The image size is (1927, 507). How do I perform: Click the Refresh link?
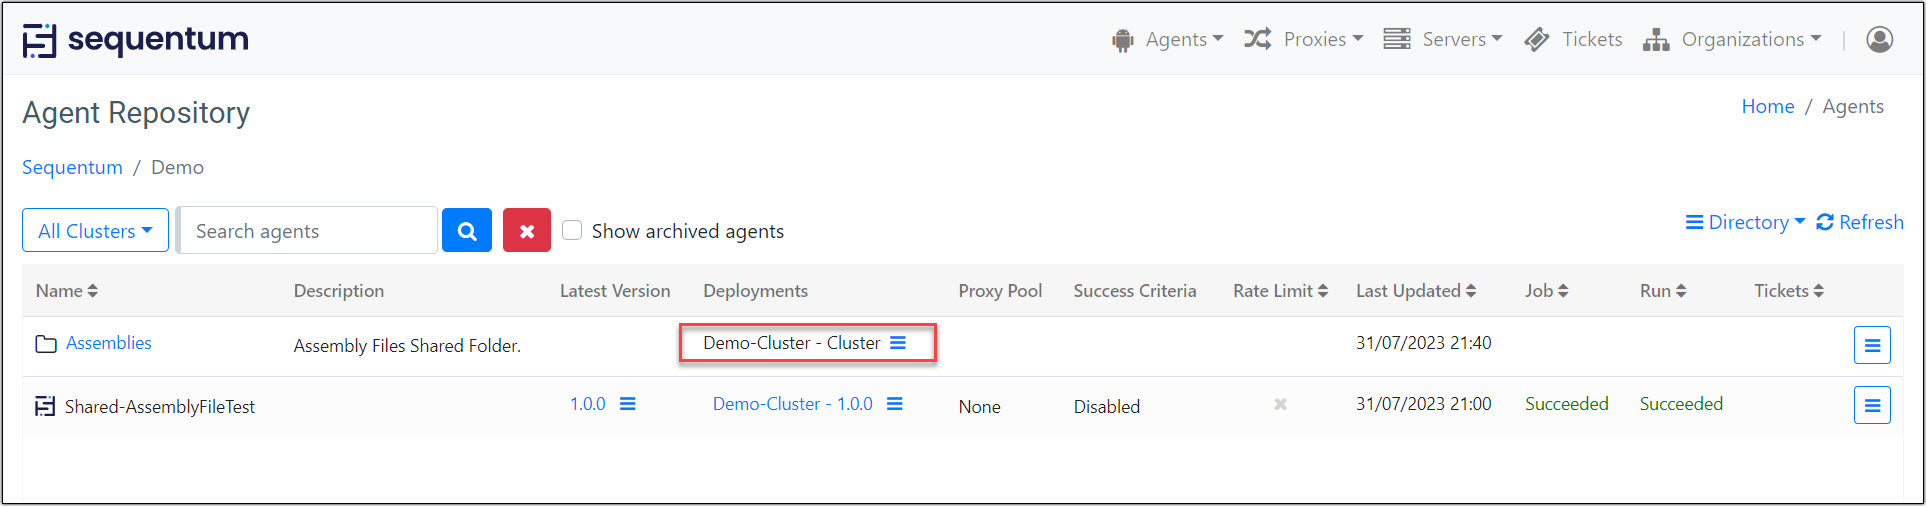(1860, 222)
